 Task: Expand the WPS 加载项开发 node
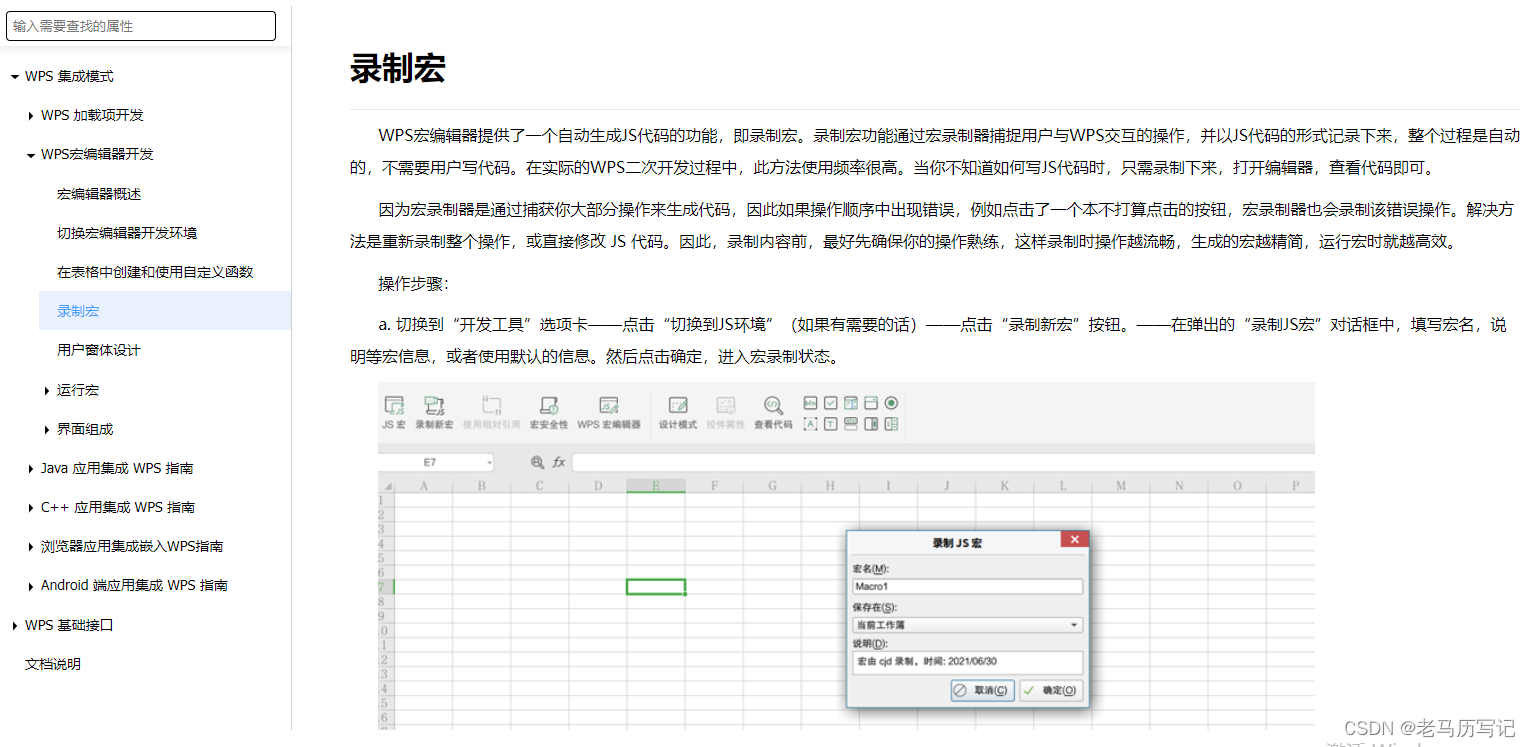[31, 116]
